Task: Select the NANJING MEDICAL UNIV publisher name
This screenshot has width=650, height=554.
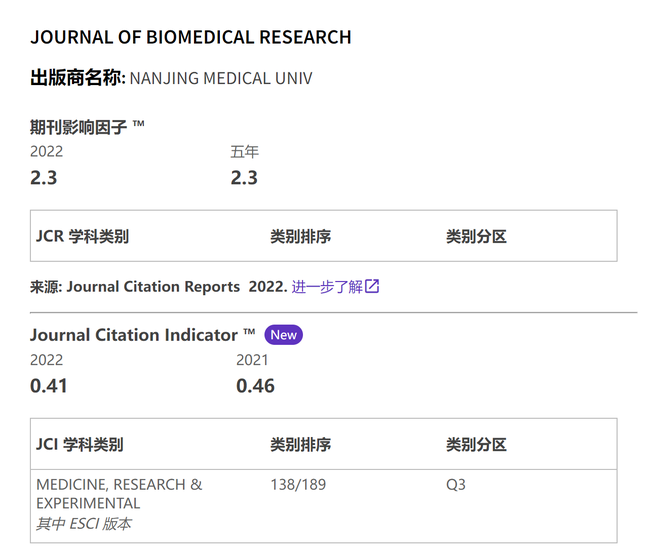Action: 221,78
